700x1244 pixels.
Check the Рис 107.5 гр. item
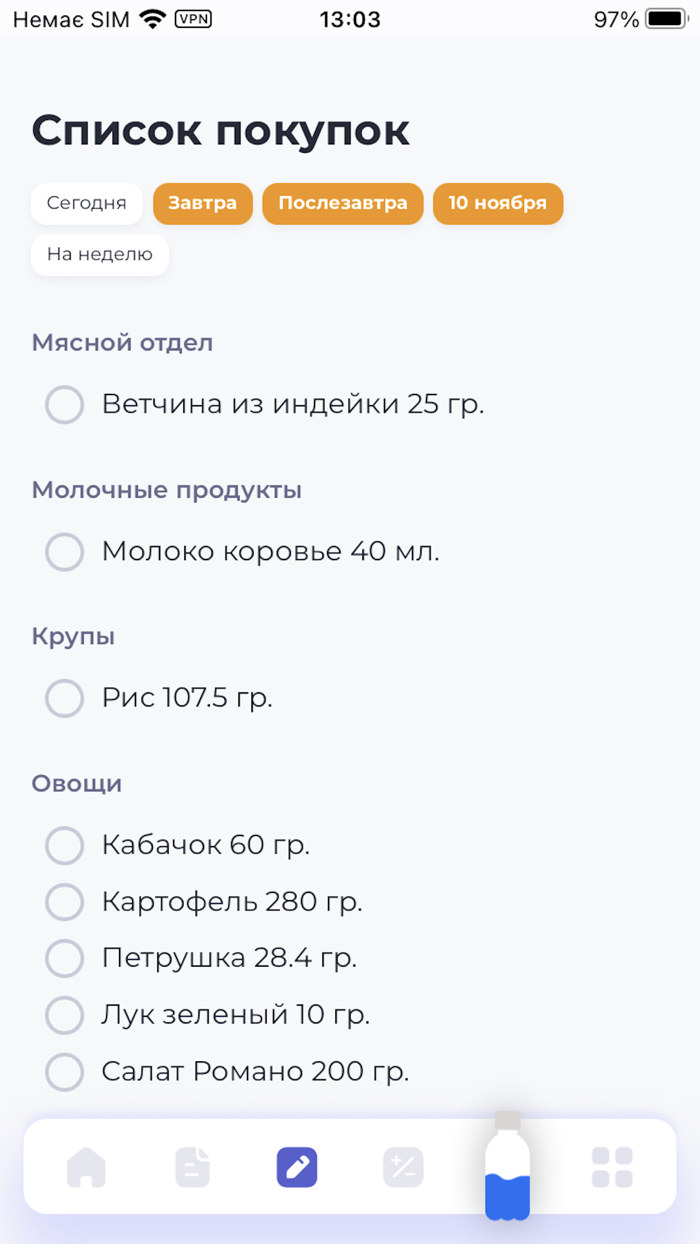[64, 698]
